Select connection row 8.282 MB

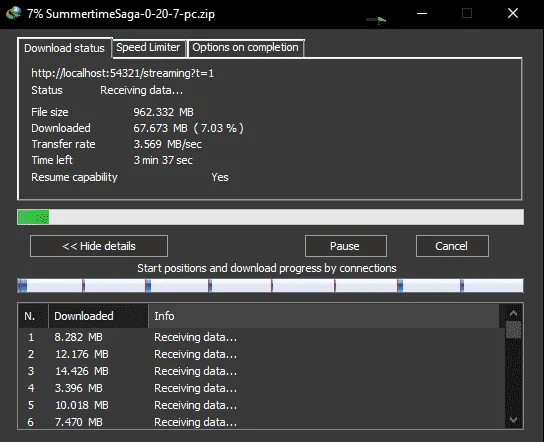[262, 337]
